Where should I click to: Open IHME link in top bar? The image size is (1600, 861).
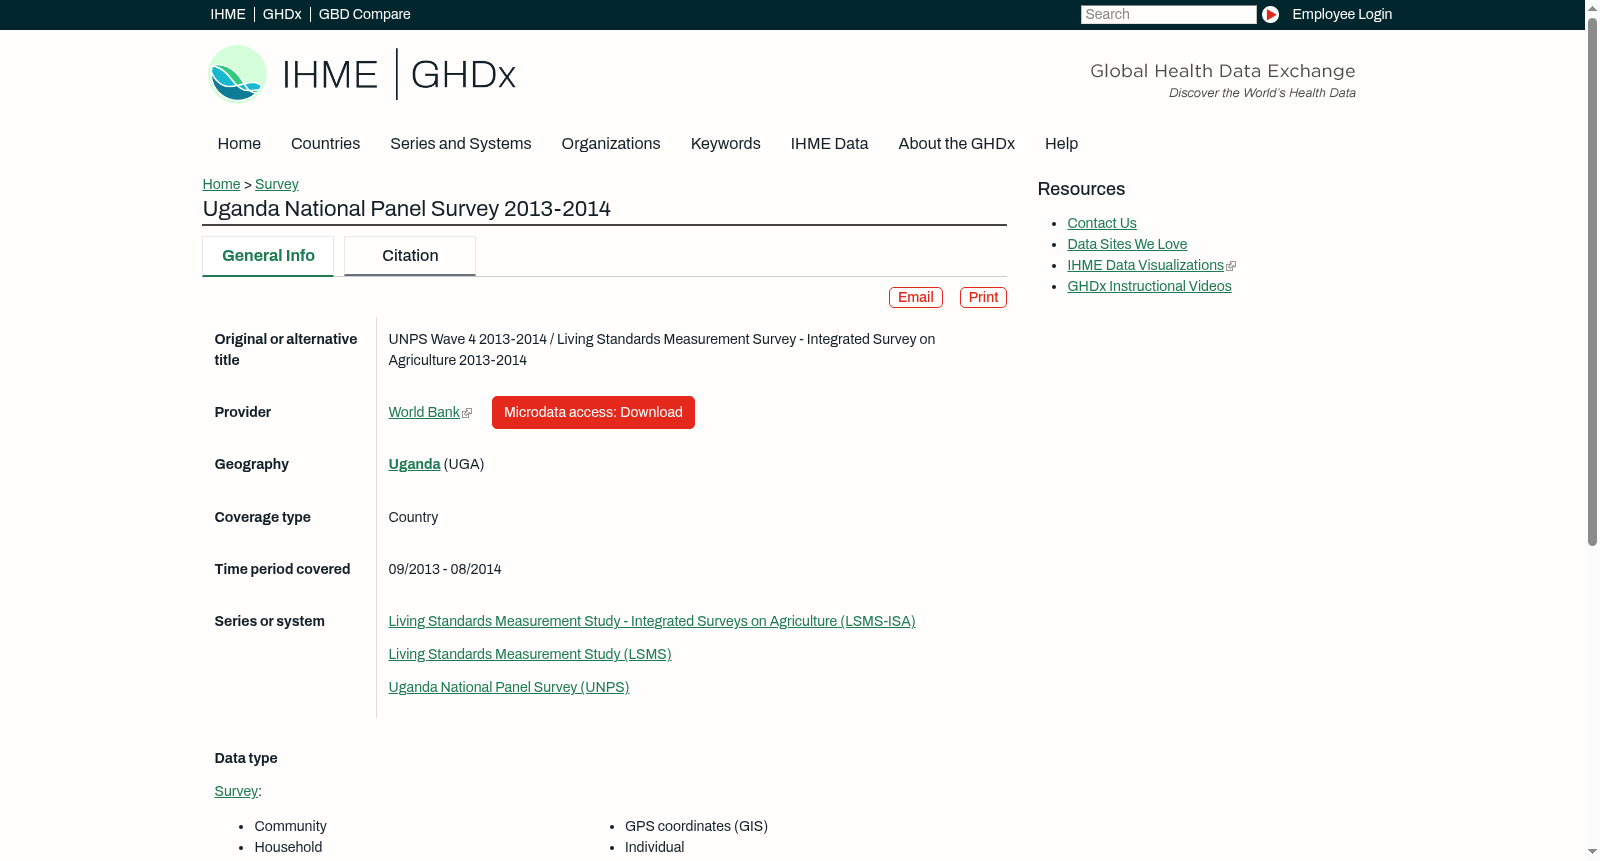tap(228, 14)
